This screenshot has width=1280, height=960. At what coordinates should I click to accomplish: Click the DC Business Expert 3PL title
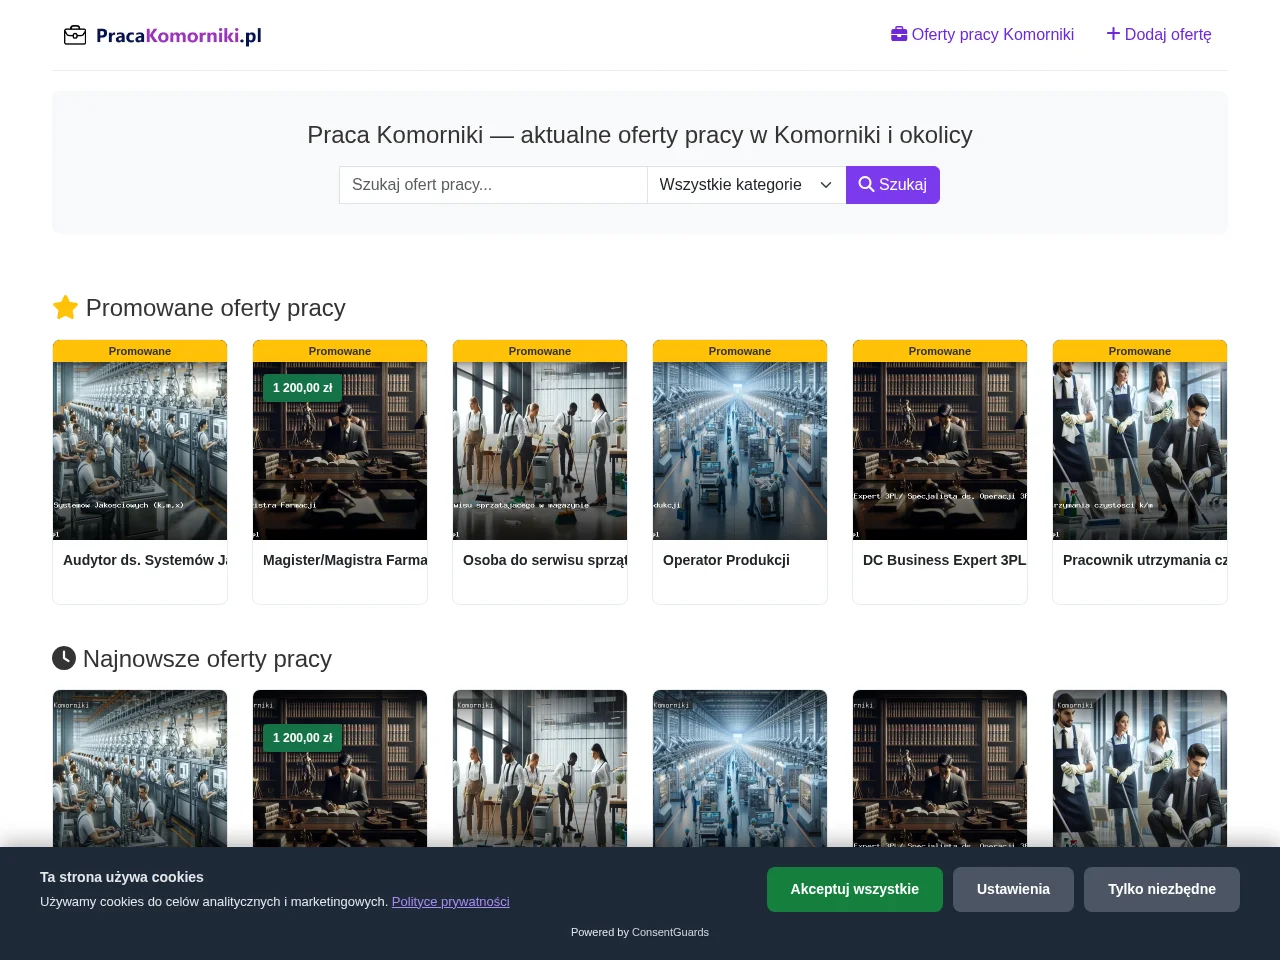(945, 560)
